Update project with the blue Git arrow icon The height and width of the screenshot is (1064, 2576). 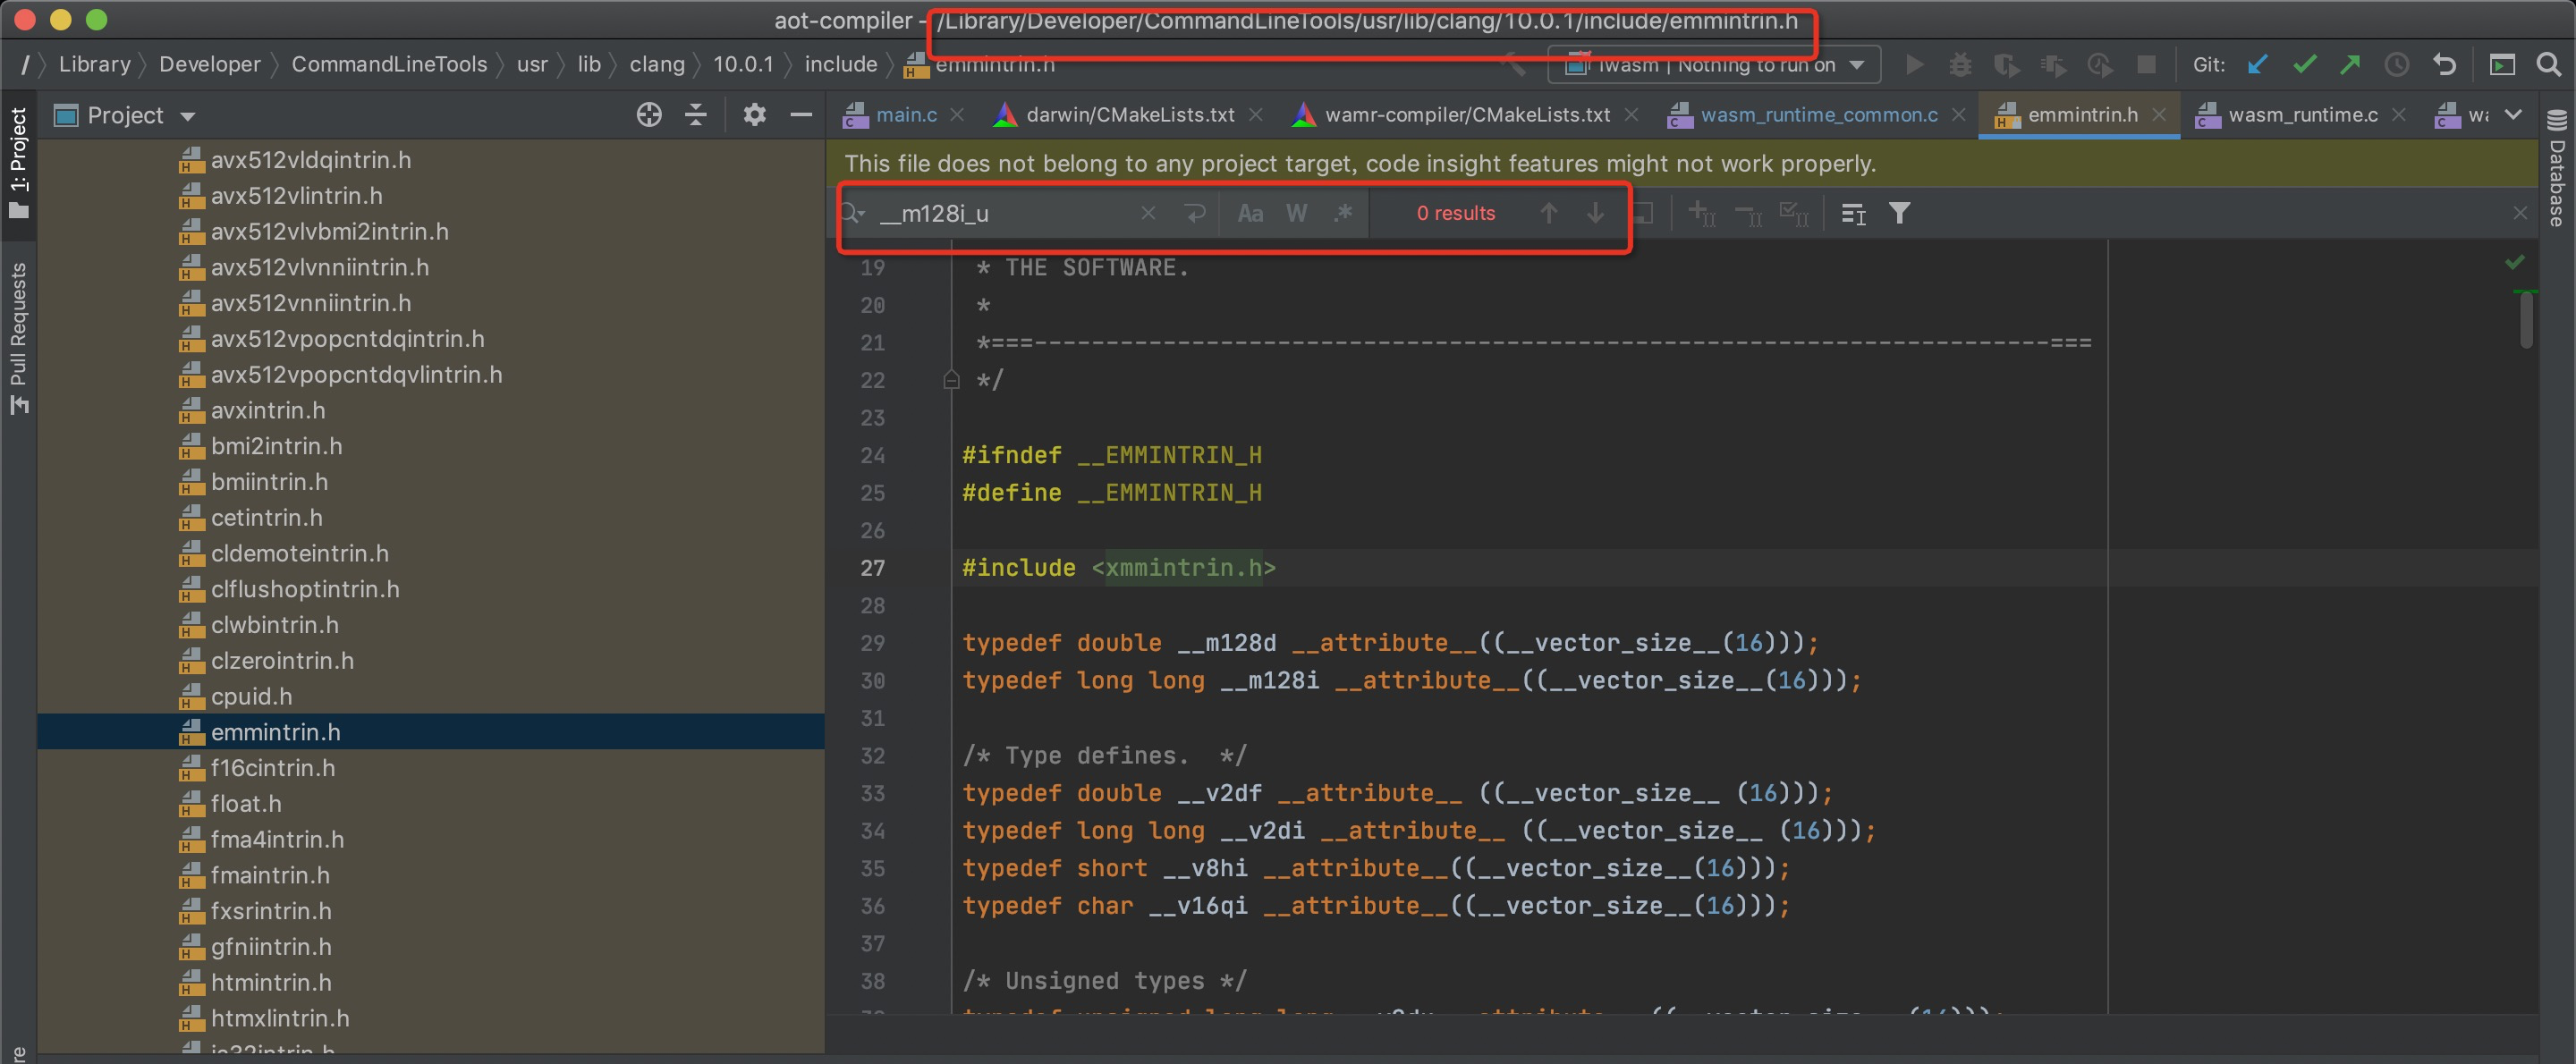click(2257, 64)
